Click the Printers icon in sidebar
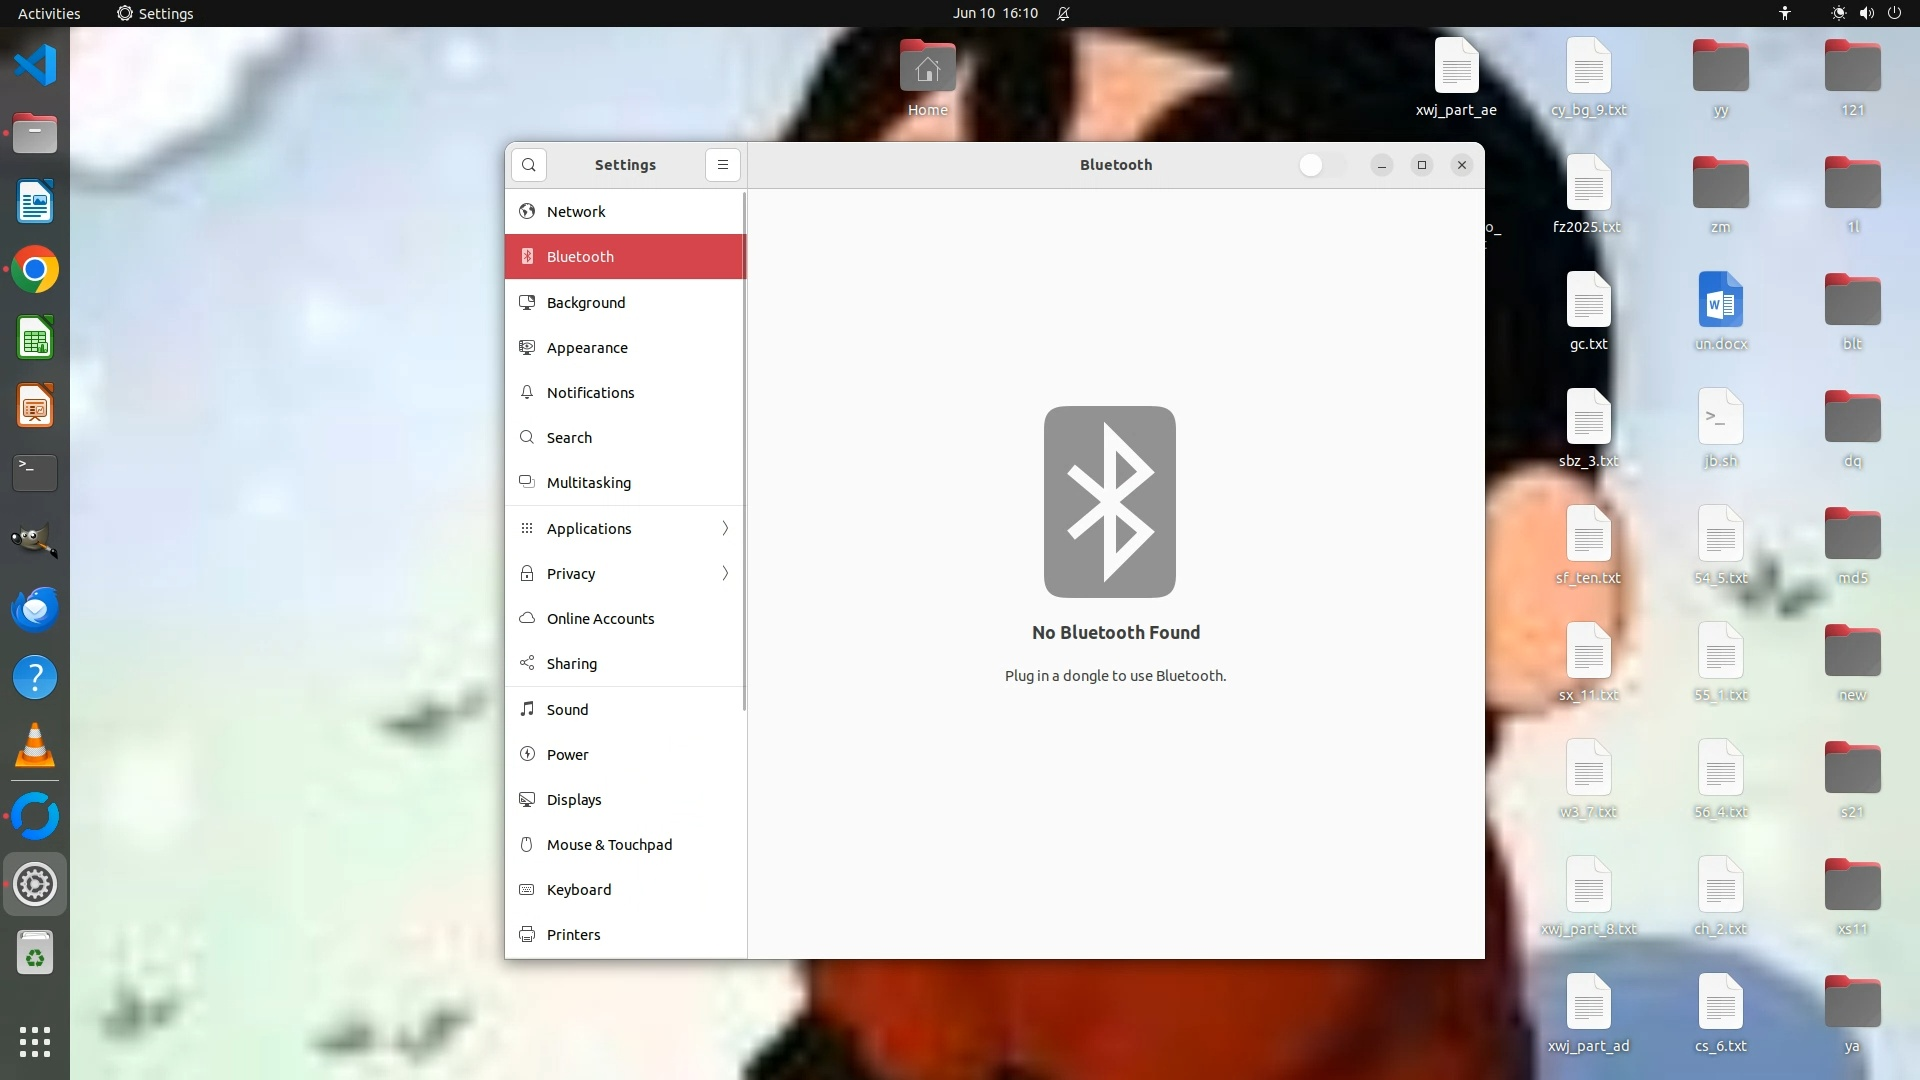This screenshot has height=1080, width=1920. [527, 934]
